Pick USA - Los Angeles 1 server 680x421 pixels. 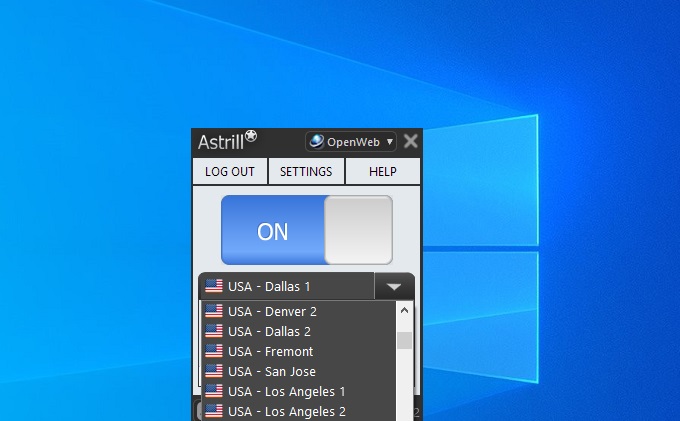coord(298,391)
